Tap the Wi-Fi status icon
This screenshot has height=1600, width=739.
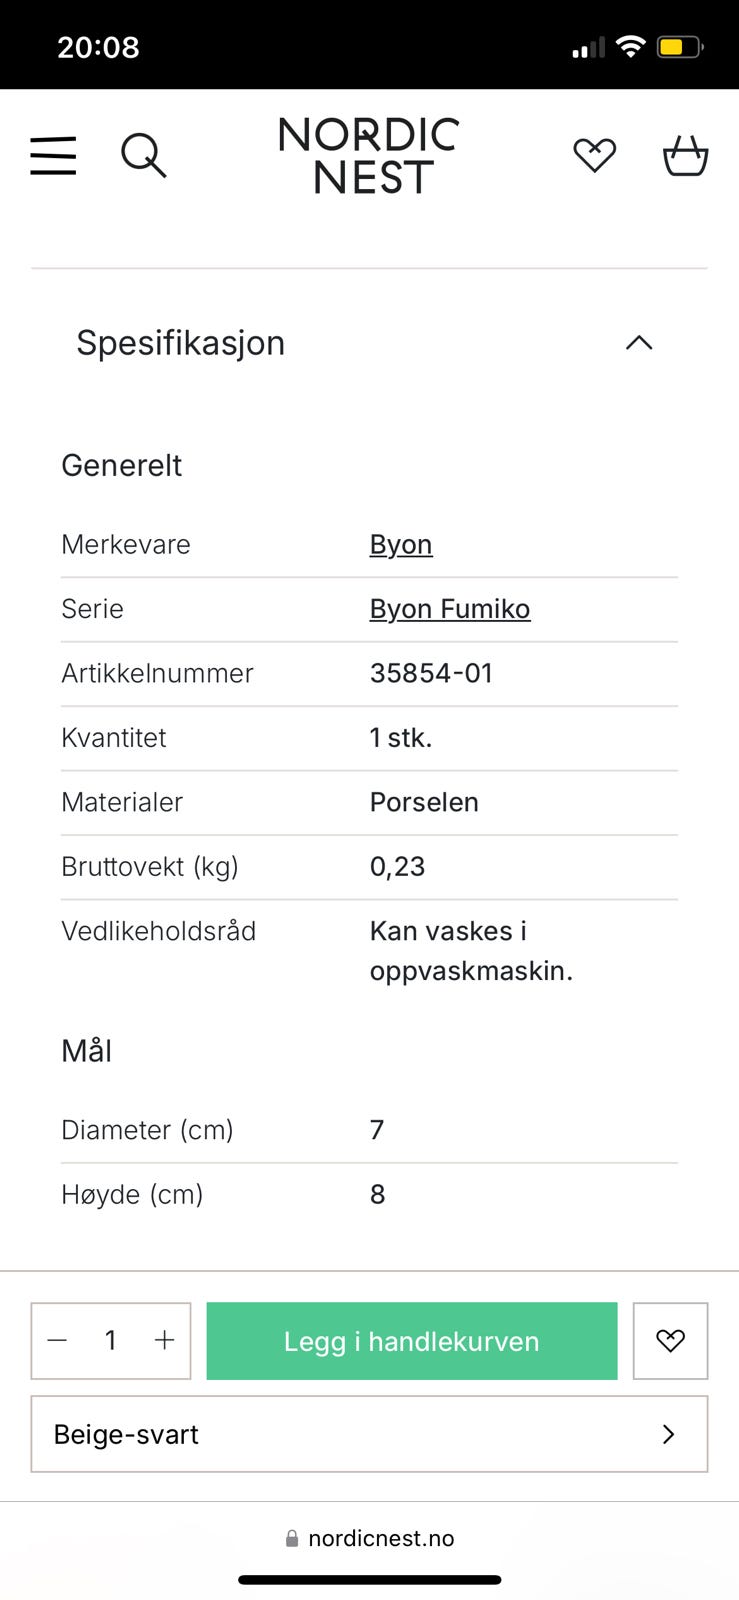coord(630,46)
